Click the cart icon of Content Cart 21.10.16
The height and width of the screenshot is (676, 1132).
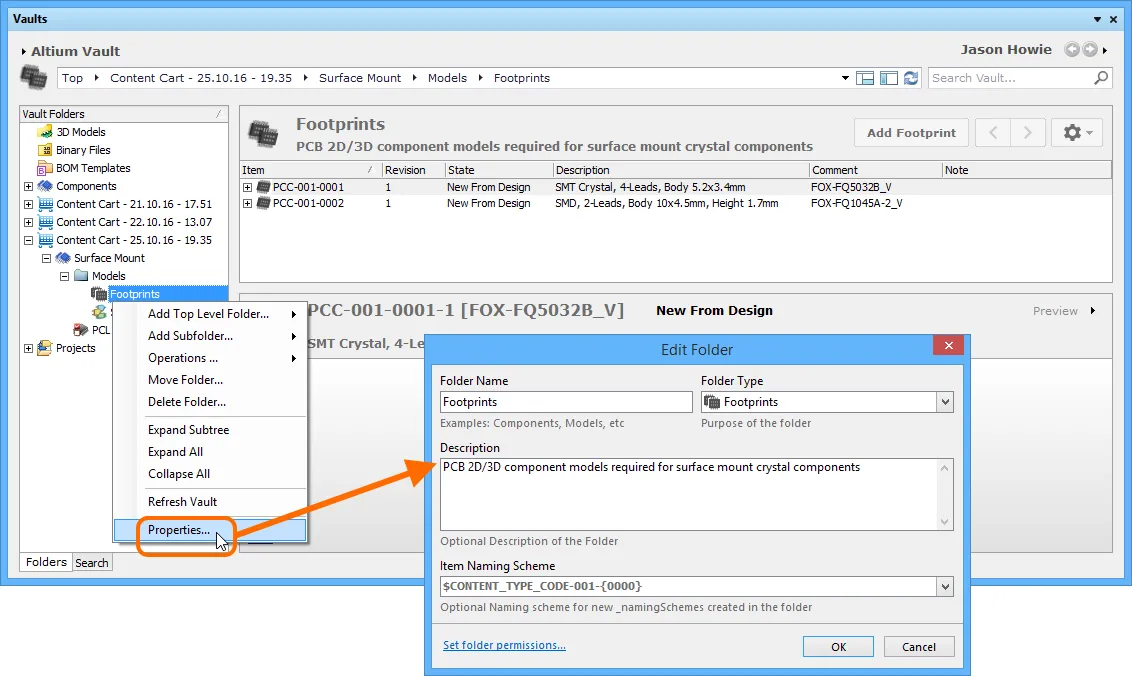[x=45, y=204]
